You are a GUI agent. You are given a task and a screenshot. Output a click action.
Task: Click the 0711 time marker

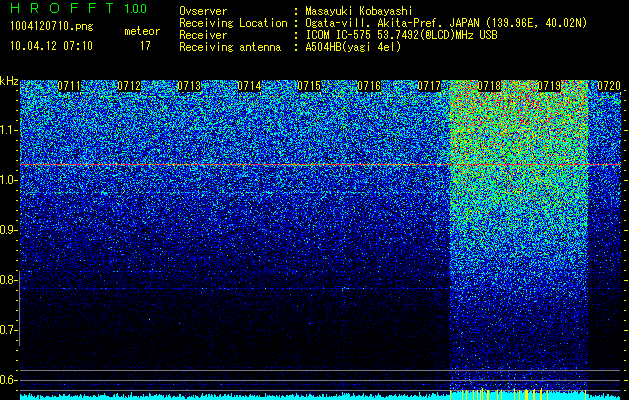(69, 86)
